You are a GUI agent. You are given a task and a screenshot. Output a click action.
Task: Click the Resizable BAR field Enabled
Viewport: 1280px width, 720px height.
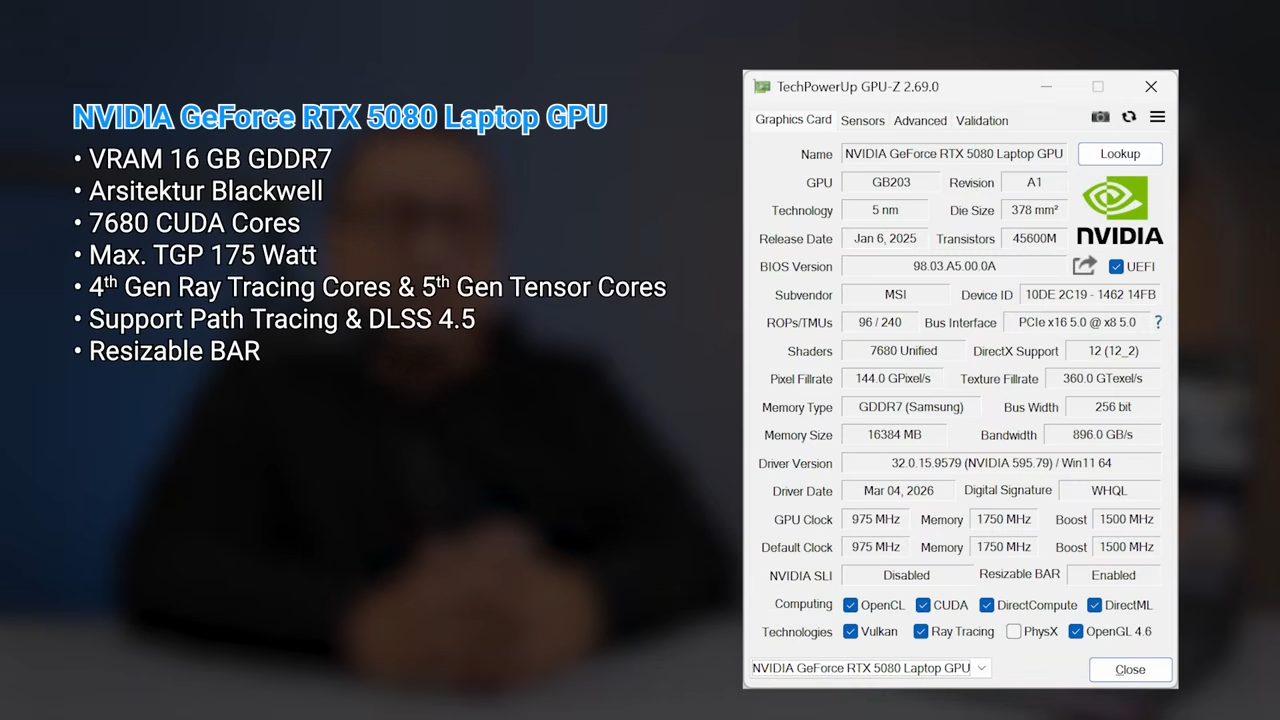1113,575
